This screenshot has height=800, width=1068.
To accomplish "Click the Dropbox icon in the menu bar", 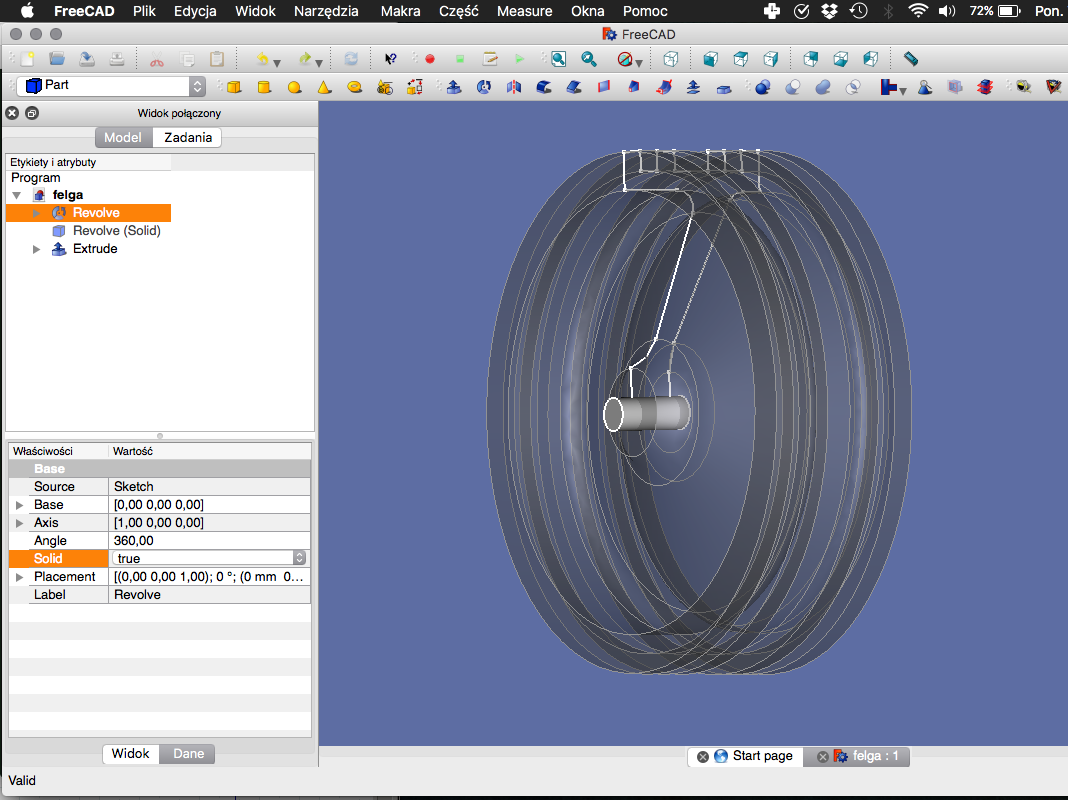I will click(x=831, y=11).
